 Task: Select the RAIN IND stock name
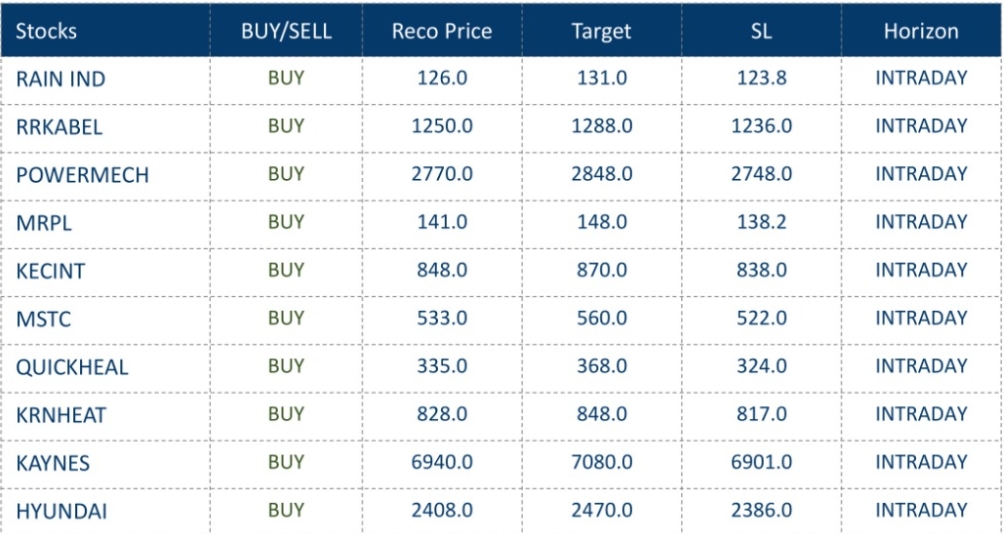click(x=60, y=79)
